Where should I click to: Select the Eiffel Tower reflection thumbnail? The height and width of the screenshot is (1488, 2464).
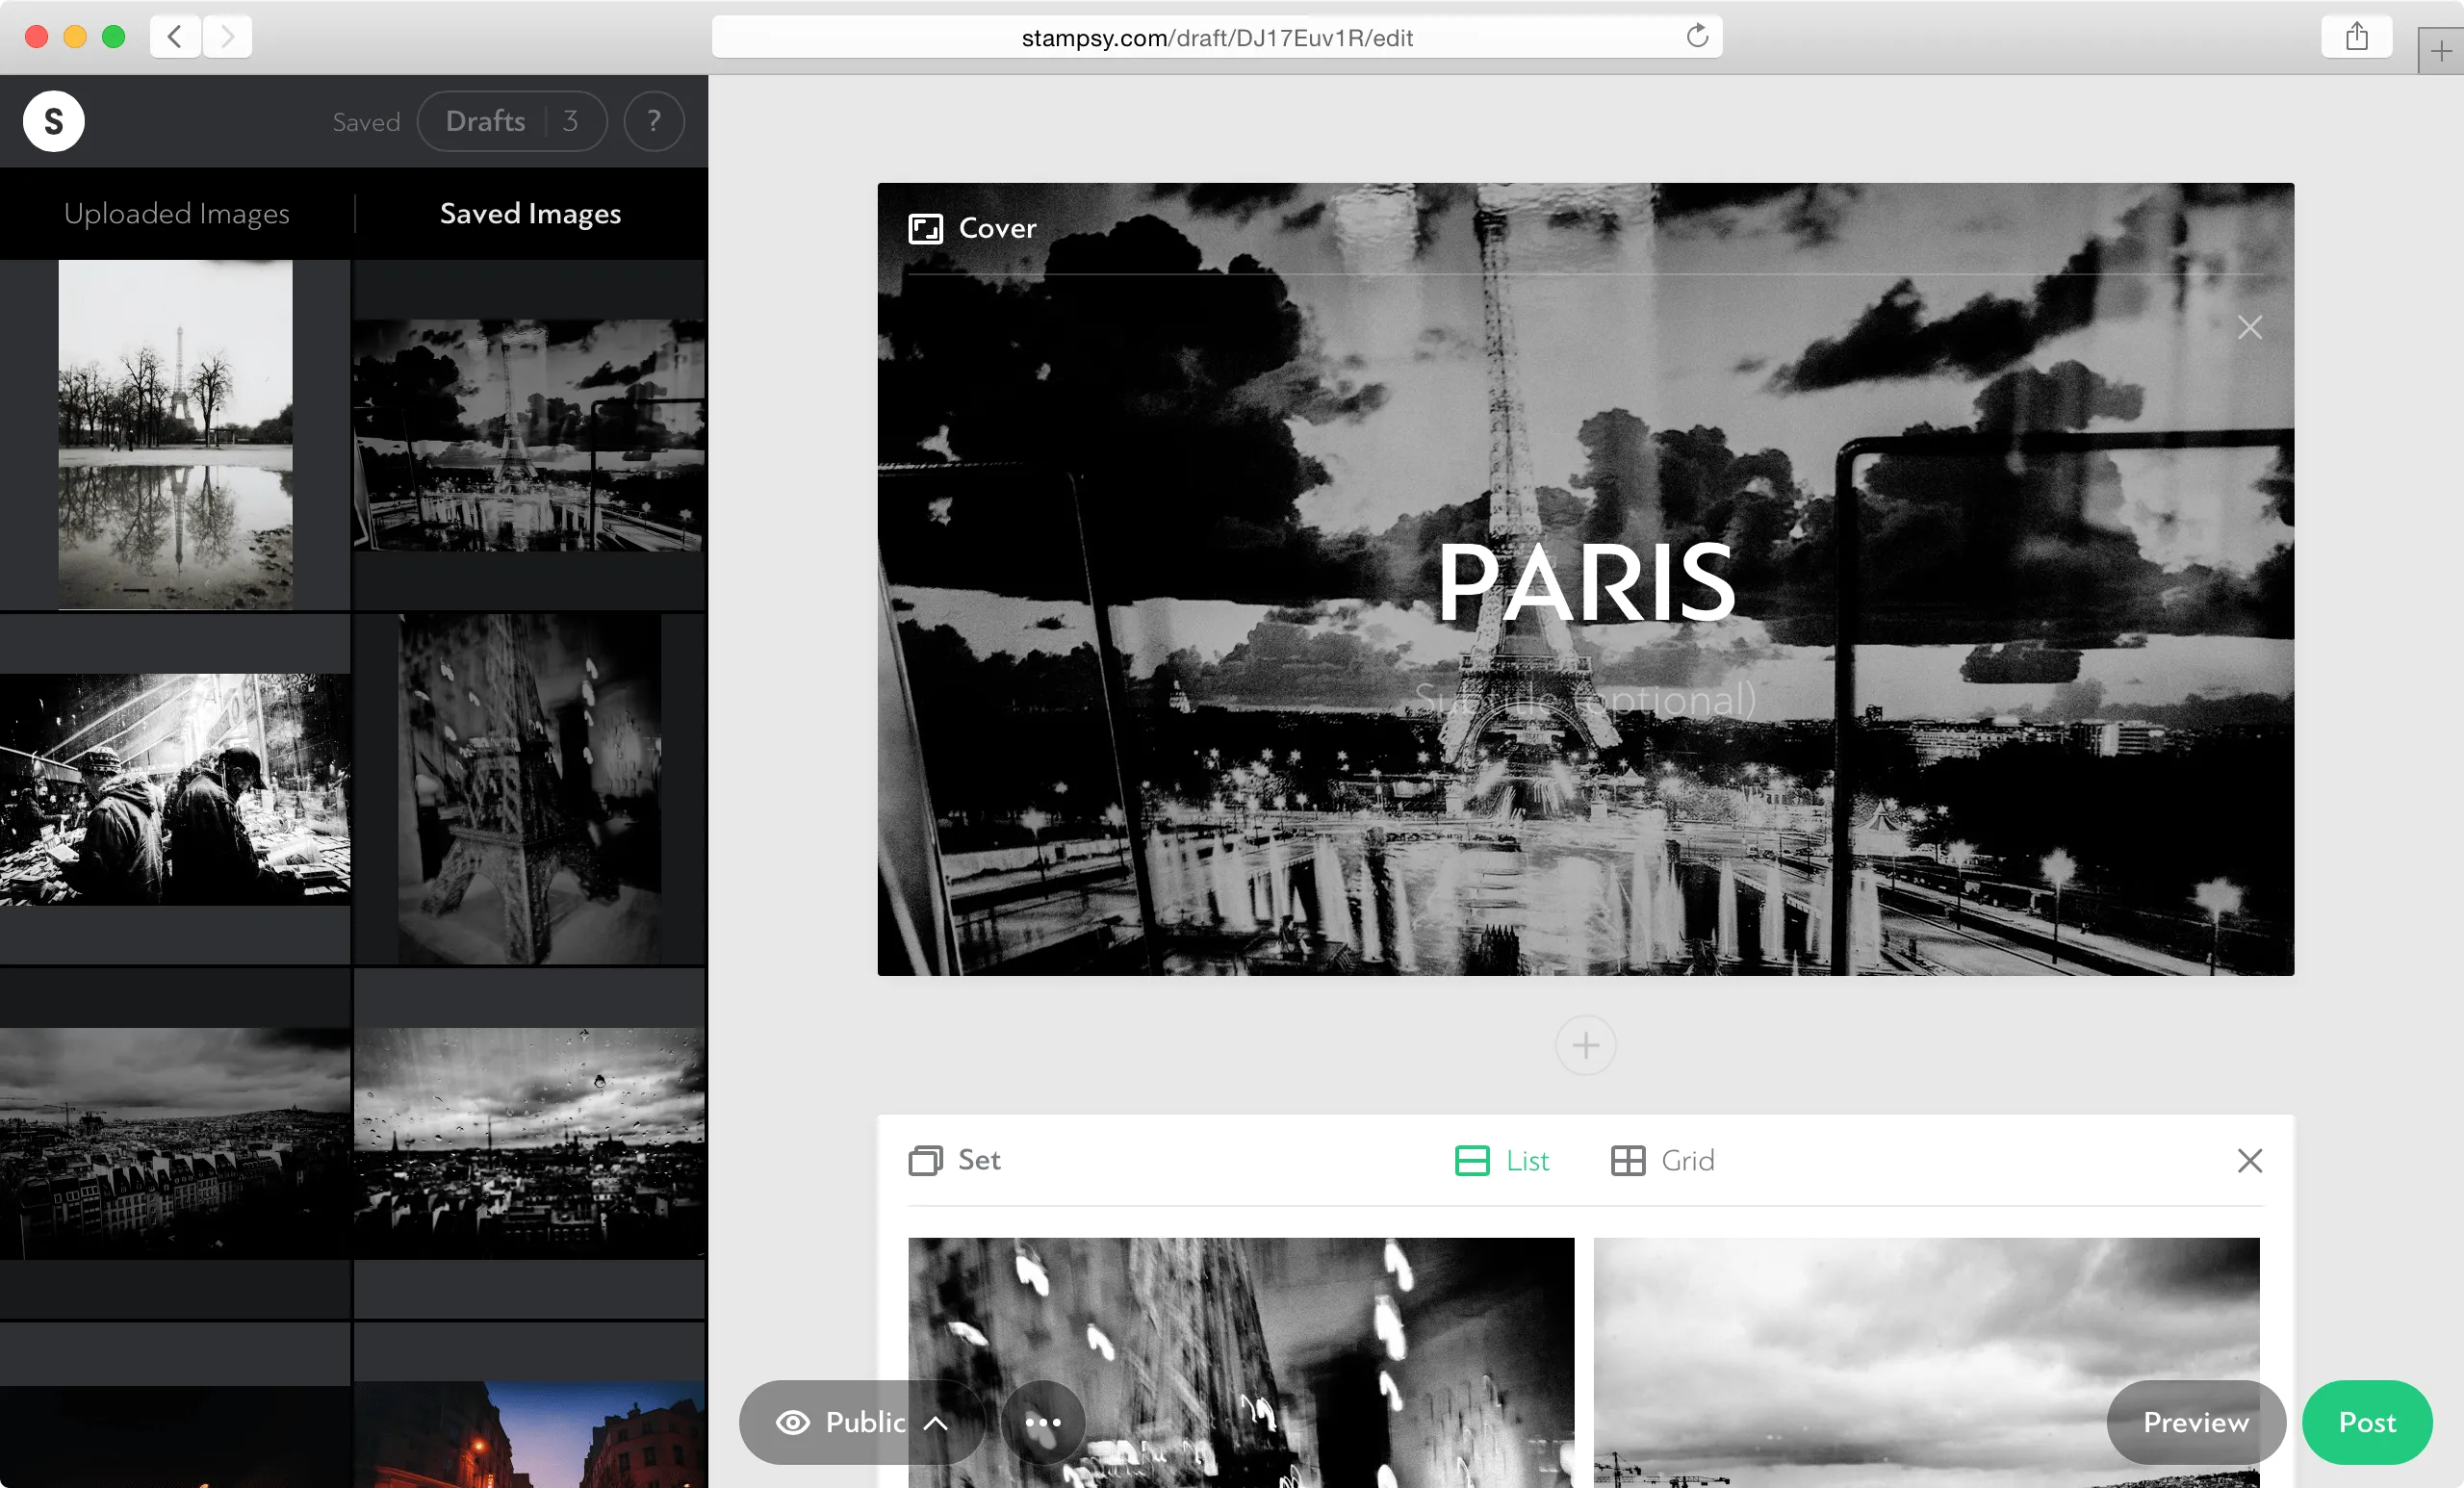pos(175,433)
